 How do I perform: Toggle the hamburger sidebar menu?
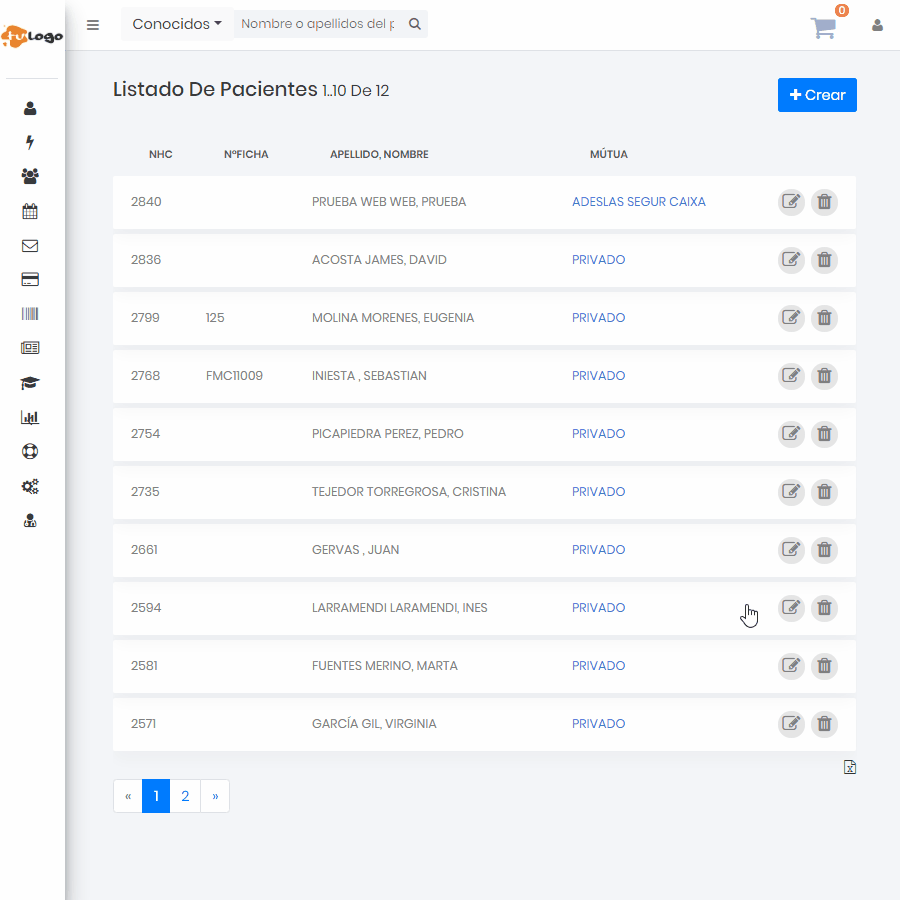(x=93, y=25)
